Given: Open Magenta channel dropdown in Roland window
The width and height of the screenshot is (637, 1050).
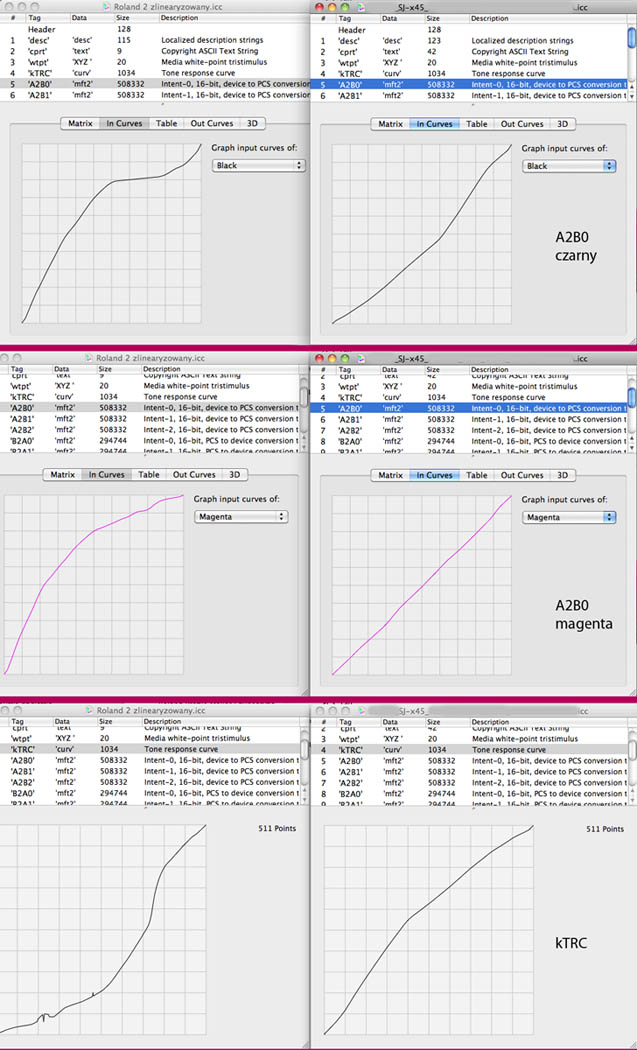Looking at the screenshot, I should pos(241,516).
